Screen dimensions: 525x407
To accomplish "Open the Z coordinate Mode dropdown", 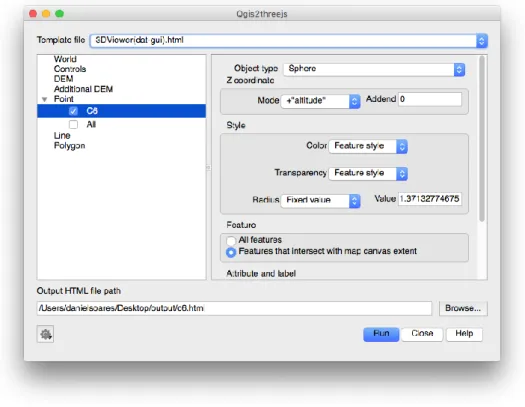I will coord(320,101).
